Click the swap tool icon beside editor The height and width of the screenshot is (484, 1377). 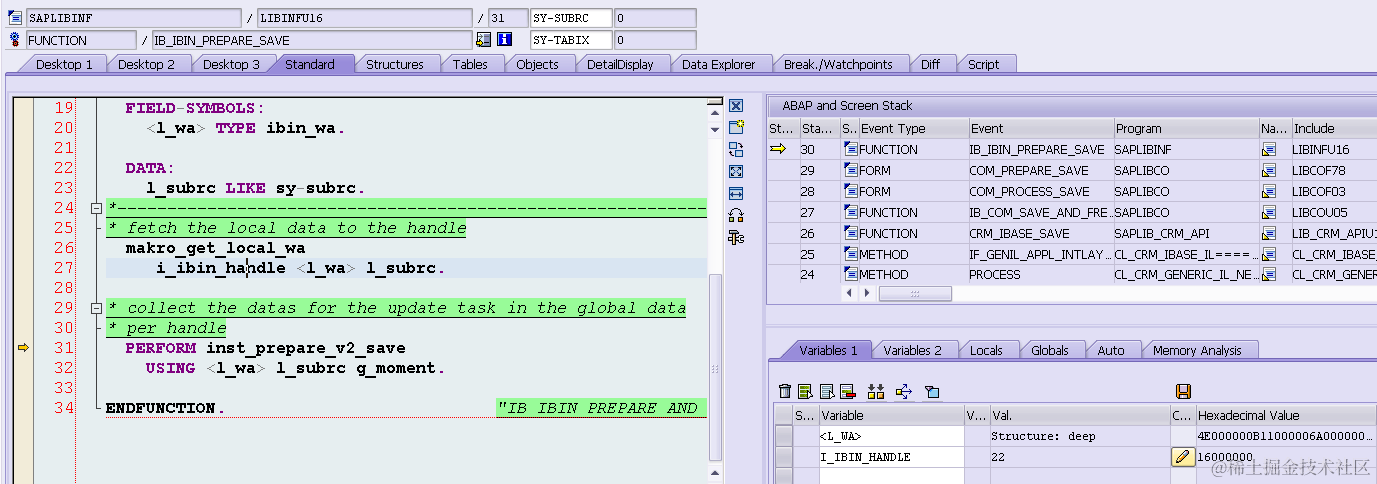pyautogui.click(x=736, y=149)
